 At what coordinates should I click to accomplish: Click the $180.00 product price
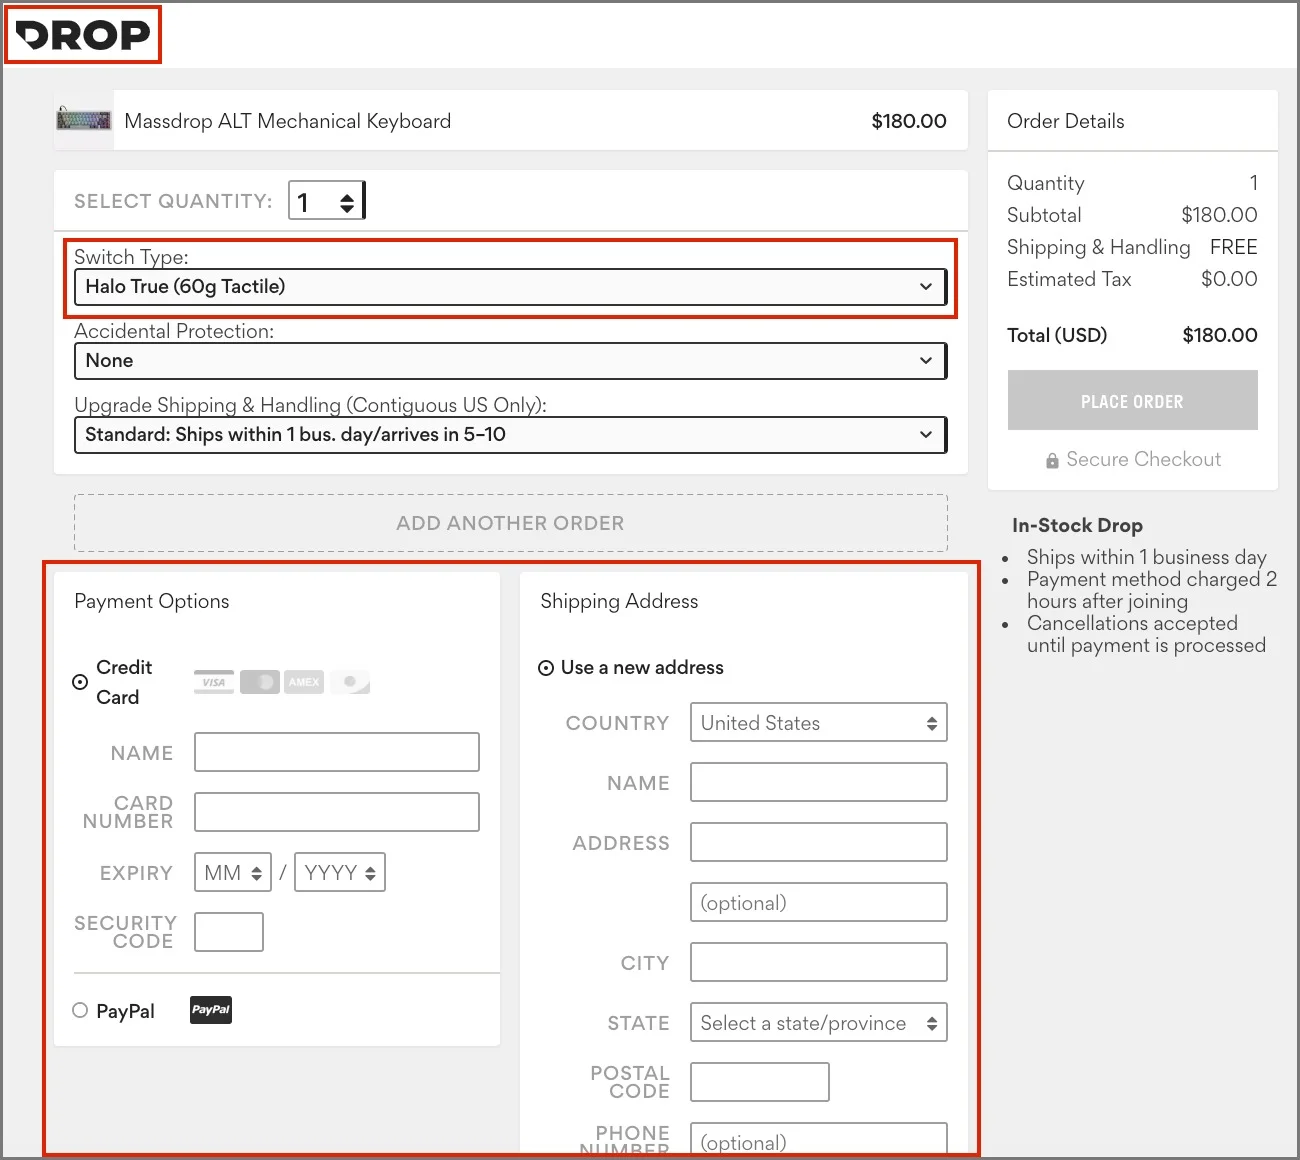[x=909, y=121]
